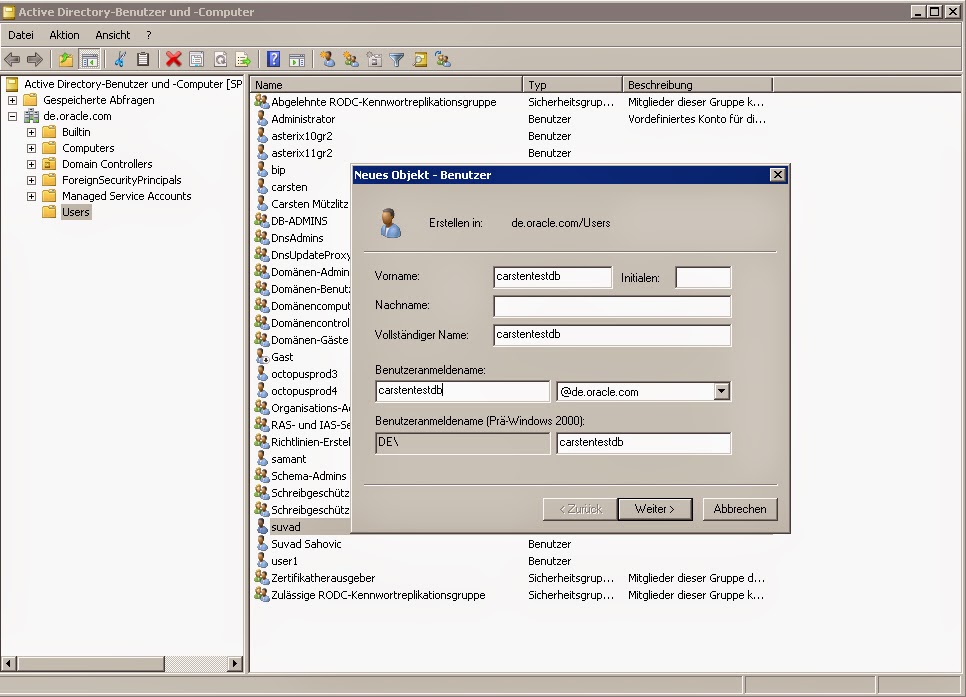Click the Paste clipboard icon
Image resolution: width=966 pixels, height=697 pixels.
(143, 60)
